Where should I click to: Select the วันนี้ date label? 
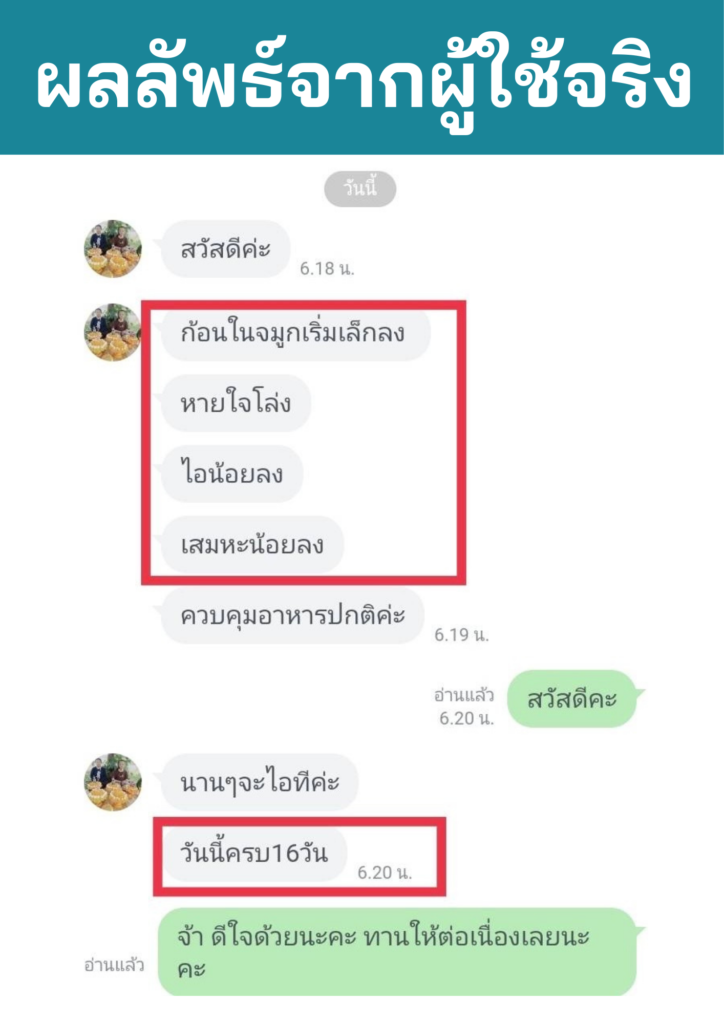(360, 189)
